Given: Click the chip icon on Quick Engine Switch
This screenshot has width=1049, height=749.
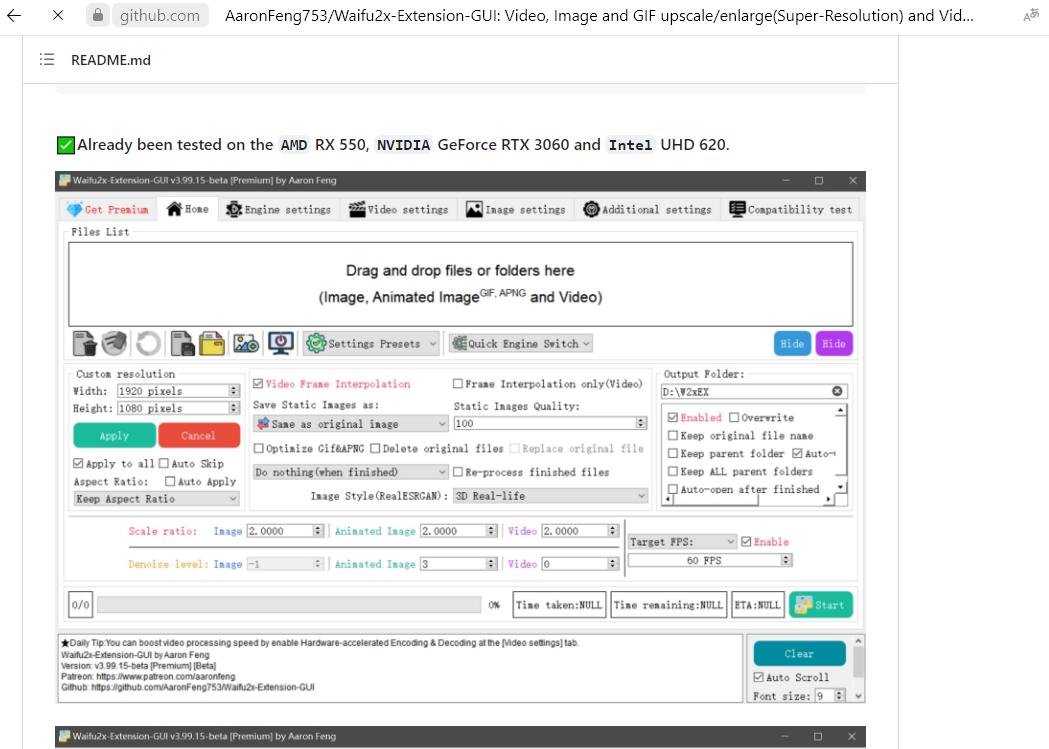Looking at the screenshot, I should pyautogui.click(x=459, y=344).
